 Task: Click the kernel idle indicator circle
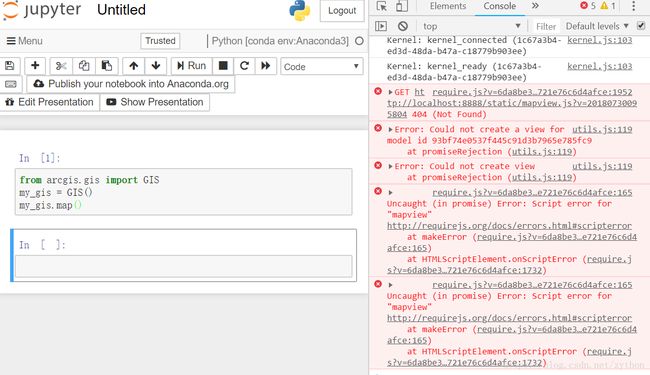point(359,41)
